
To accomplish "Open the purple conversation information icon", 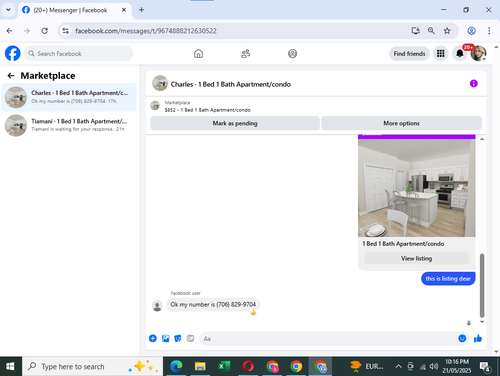I will (x=473, y=83).
